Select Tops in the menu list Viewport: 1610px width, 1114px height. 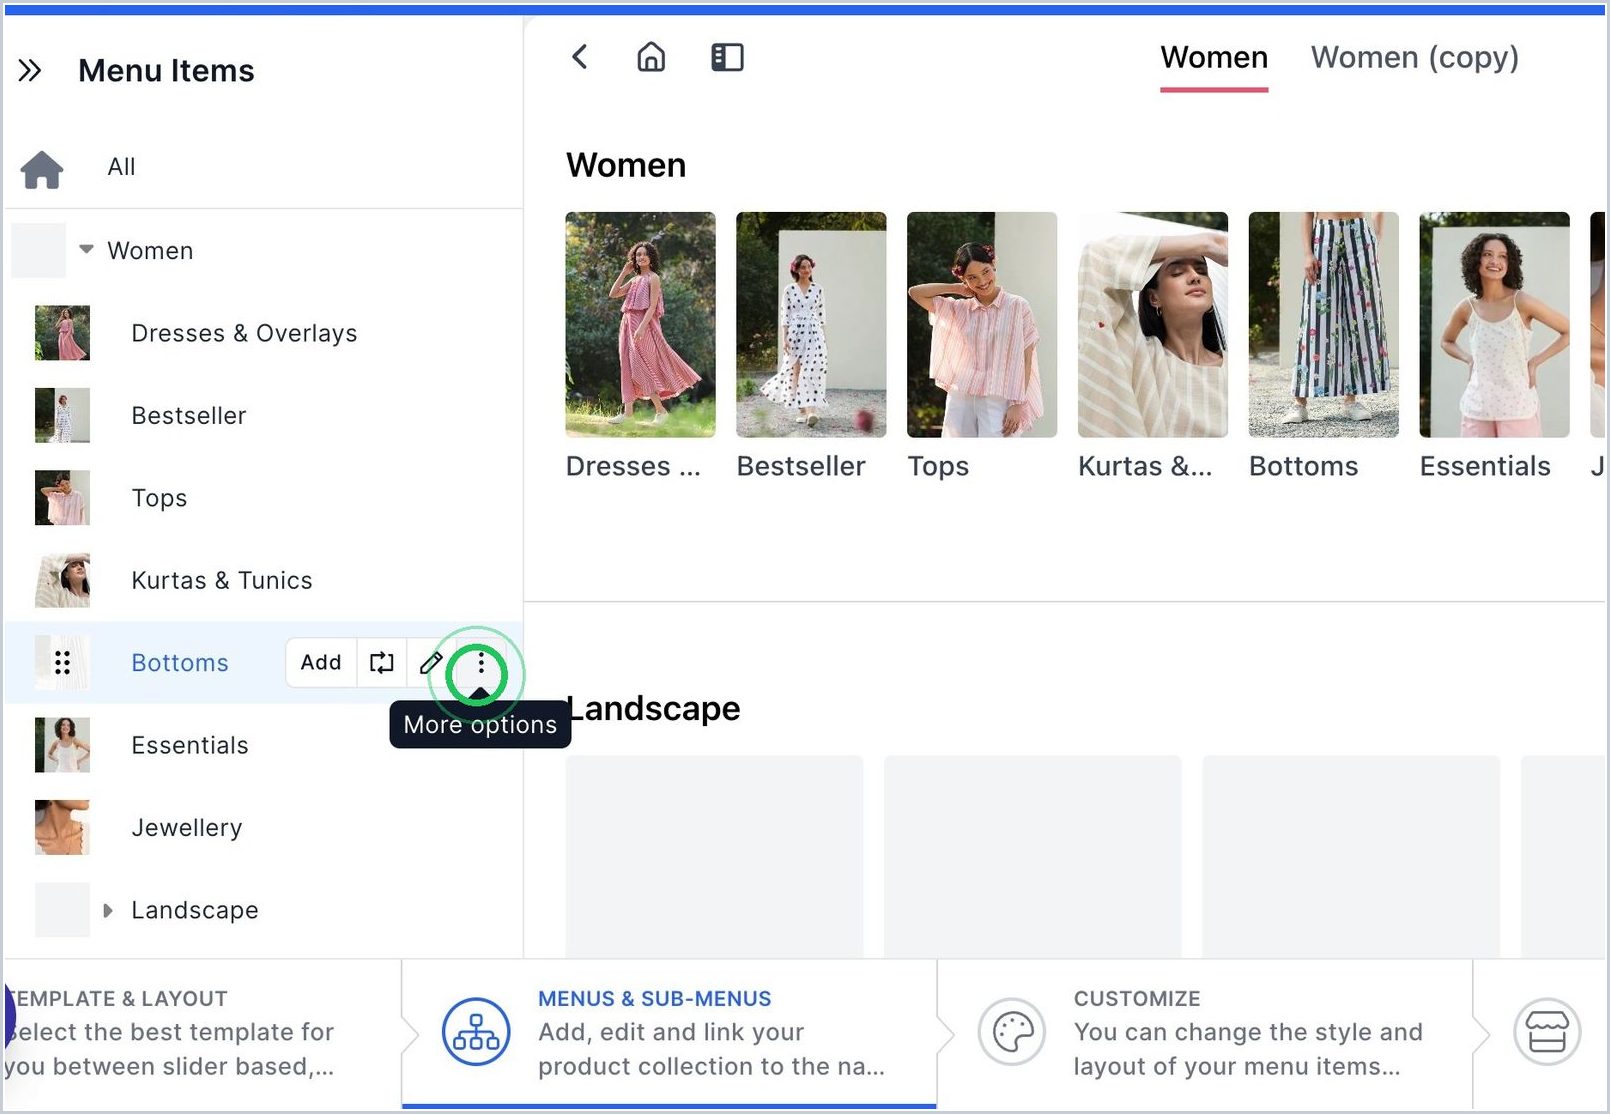click(159, 498)
